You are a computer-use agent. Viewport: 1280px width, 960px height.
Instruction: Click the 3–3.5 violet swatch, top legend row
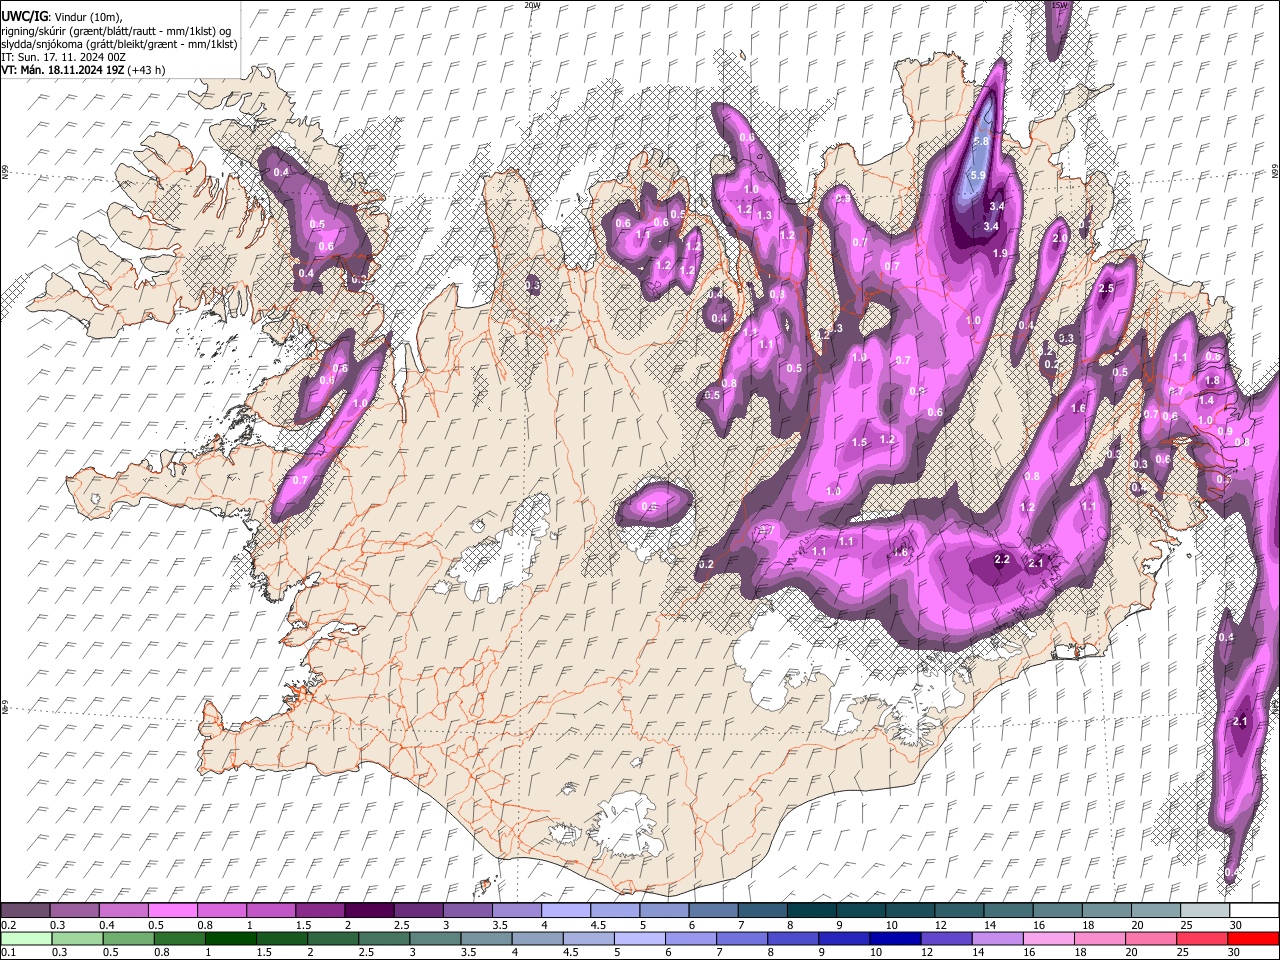tap(467, 910)
